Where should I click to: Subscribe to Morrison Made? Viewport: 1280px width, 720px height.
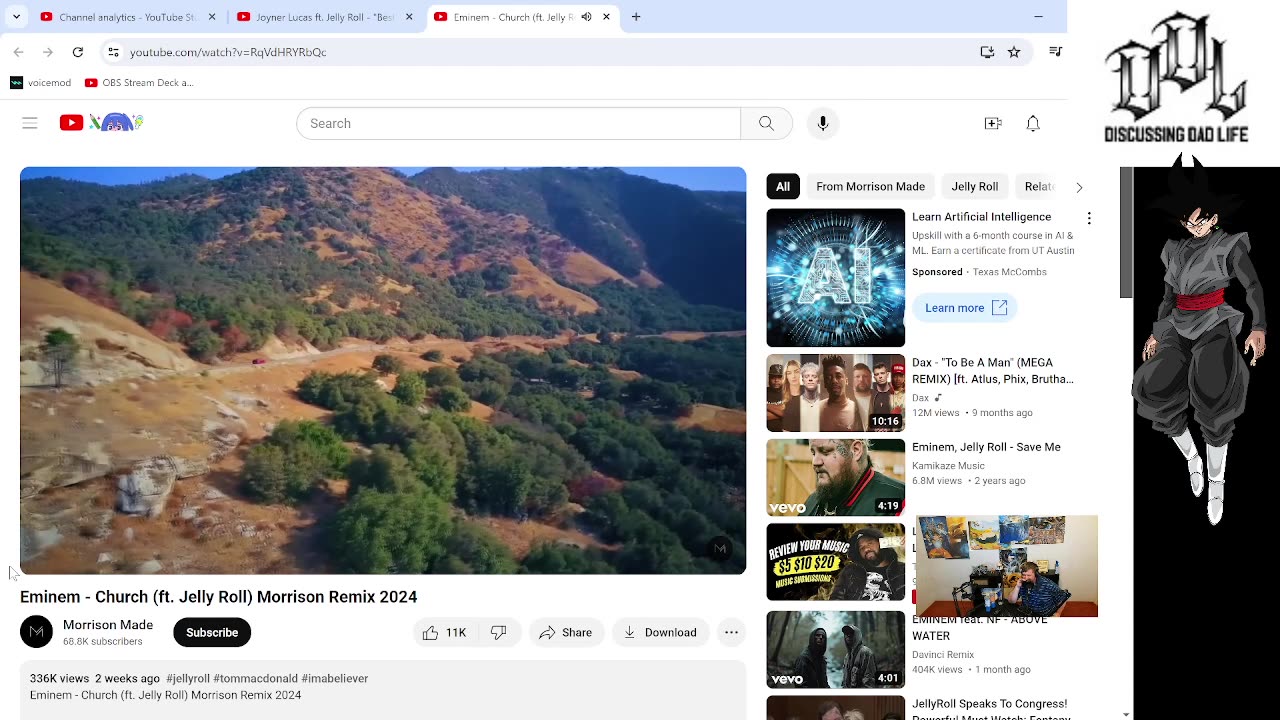pos(212,632)
